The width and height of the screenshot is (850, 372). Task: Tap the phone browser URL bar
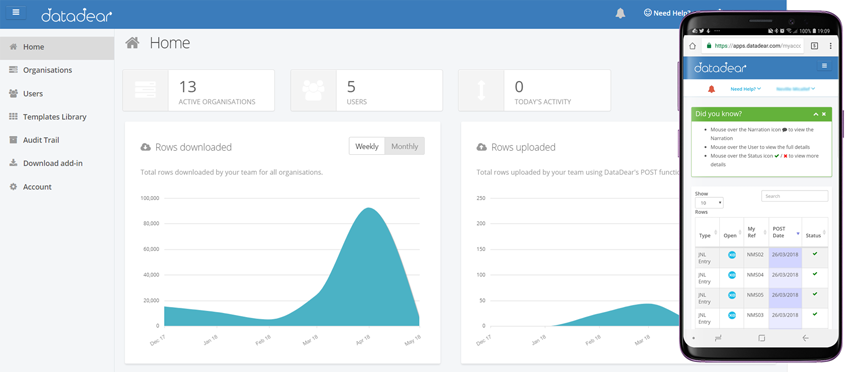pos(752,46)
